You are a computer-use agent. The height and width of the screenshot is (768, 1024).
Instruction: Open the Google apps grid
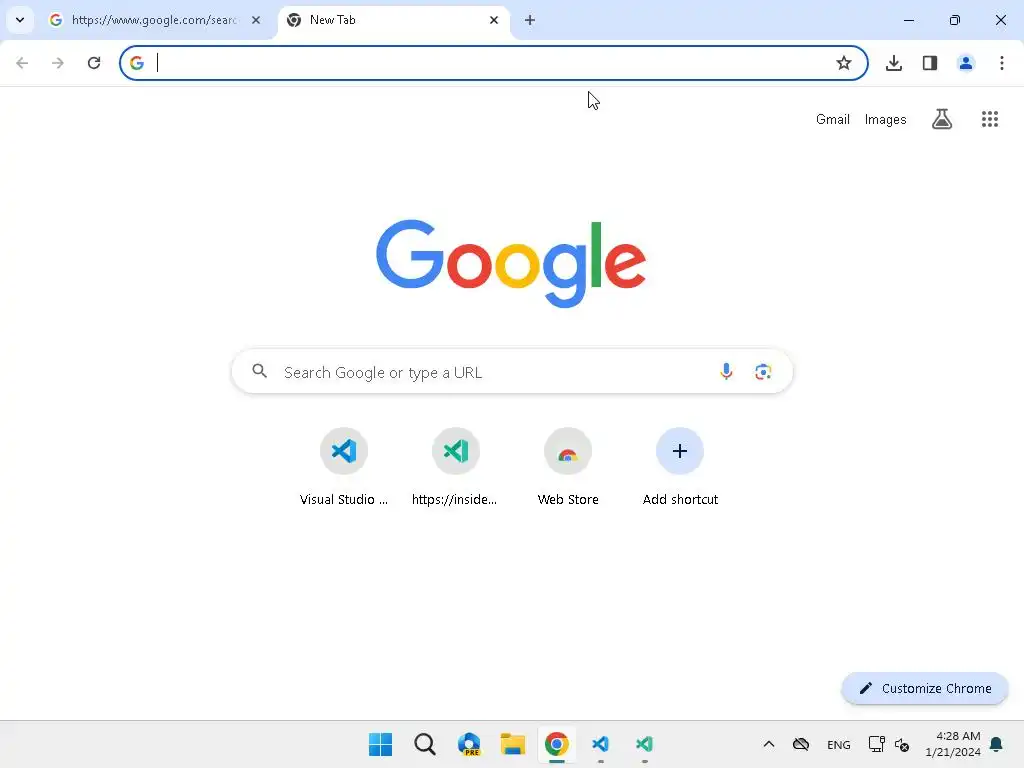tap(989, 119)
